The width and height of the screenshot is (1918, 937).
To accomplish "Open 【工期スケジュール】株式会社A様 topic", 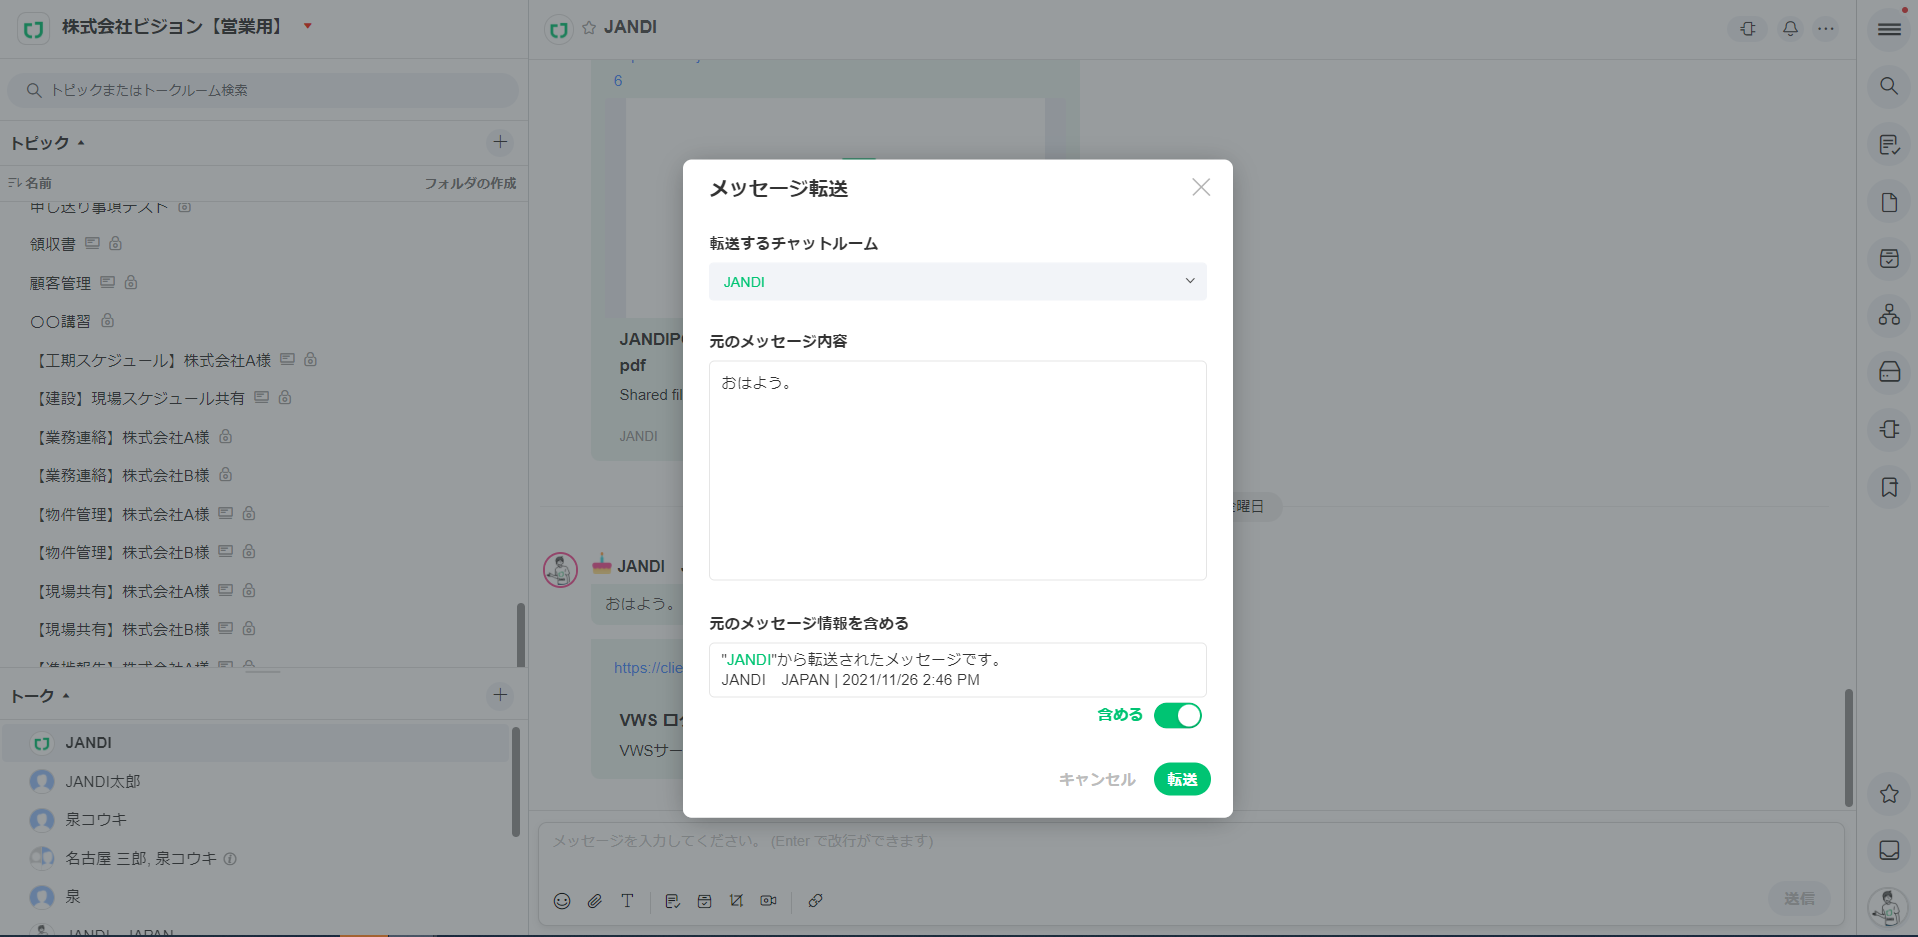I will [x=153, y=360].
